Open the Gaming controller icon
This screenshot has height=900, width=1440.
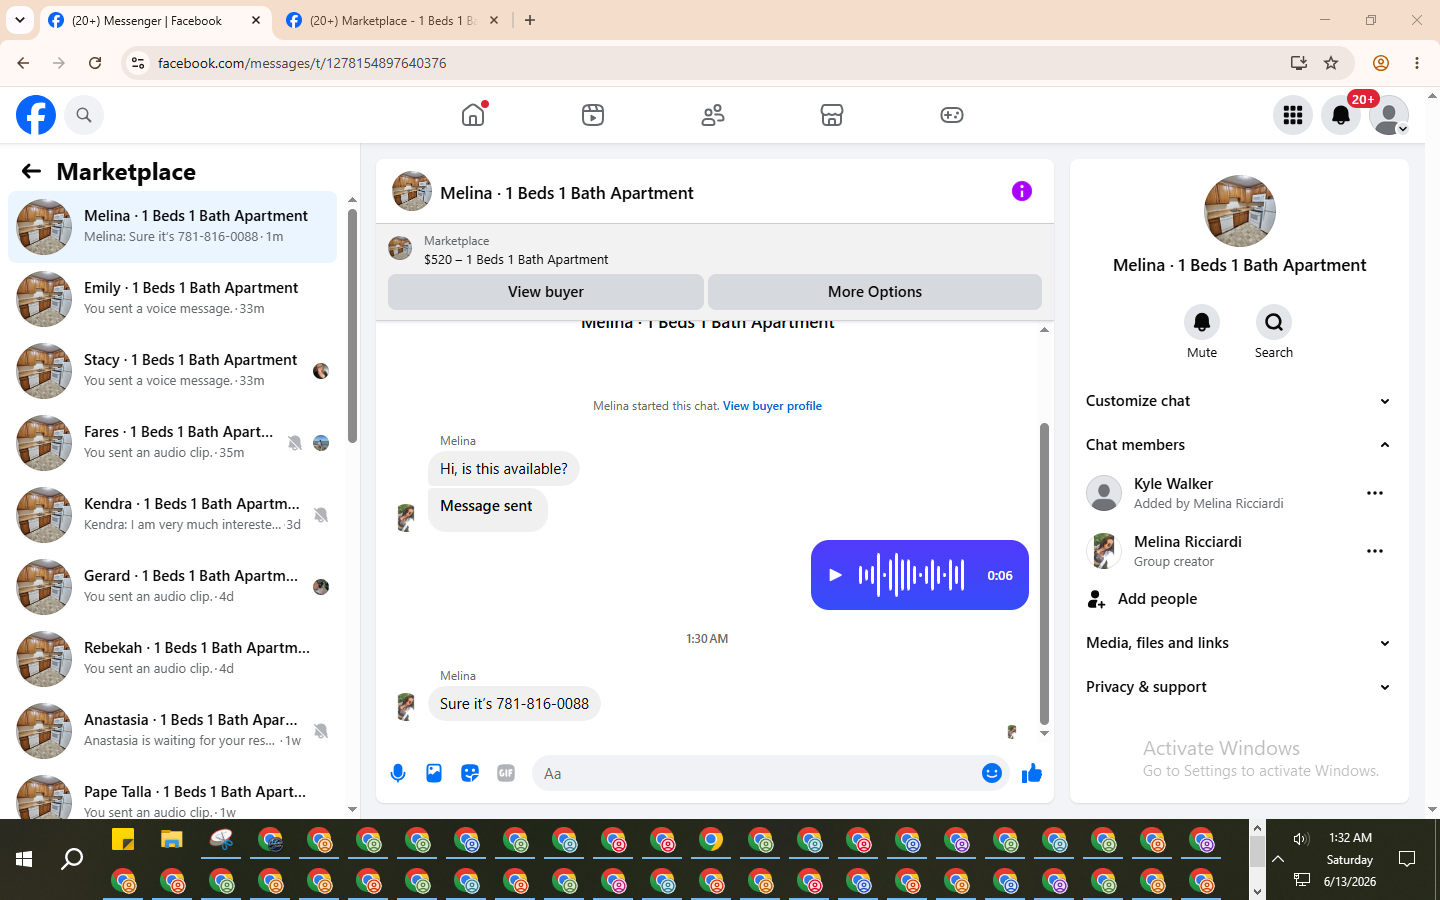pos(952,115)
